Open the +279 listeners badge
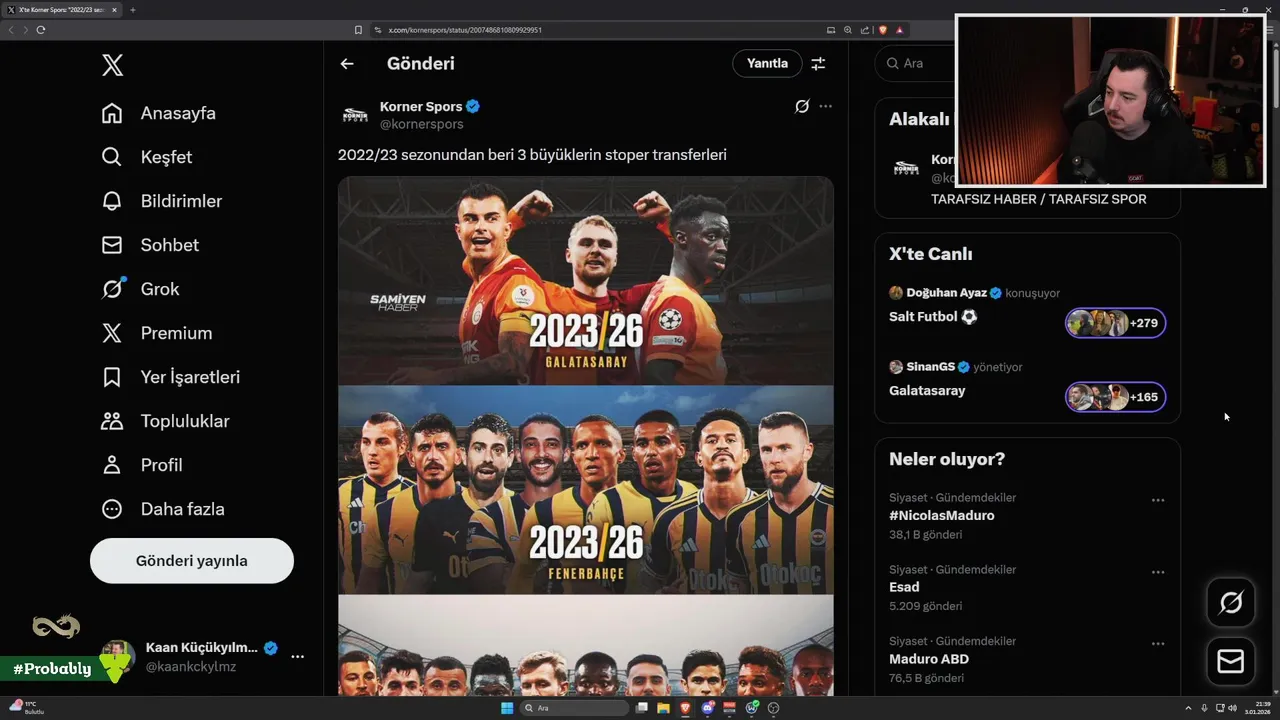Screen dimensions: 1280x720 pyautogui.click(x=1115, y=323)
